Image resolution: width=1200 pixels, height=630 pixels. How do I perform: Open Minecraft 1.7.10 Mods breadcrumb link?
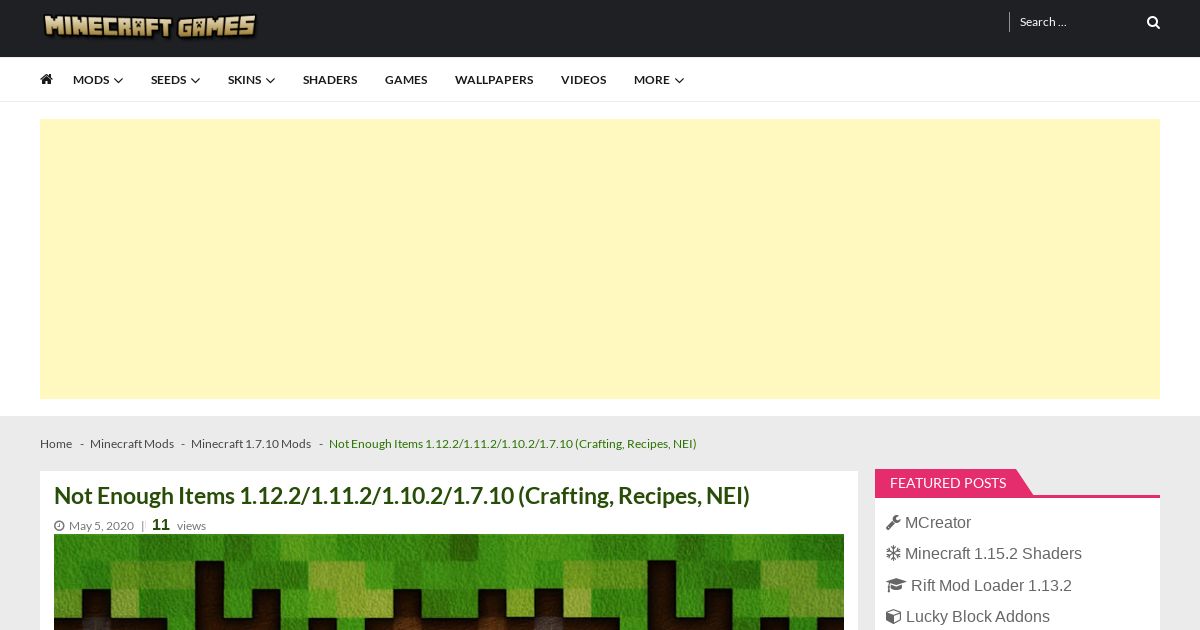(x=251, y=444)
